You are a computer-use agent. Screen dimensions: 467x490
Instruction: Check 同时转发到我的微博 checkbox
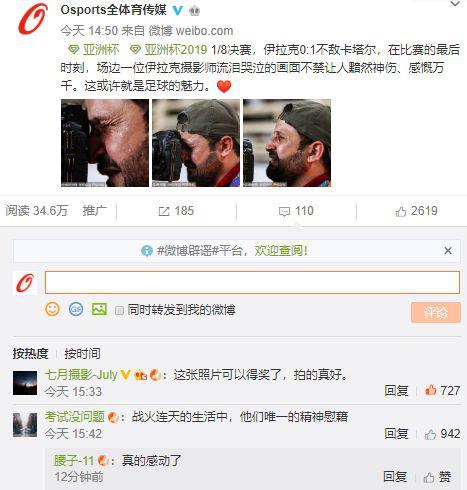(119, 311)
